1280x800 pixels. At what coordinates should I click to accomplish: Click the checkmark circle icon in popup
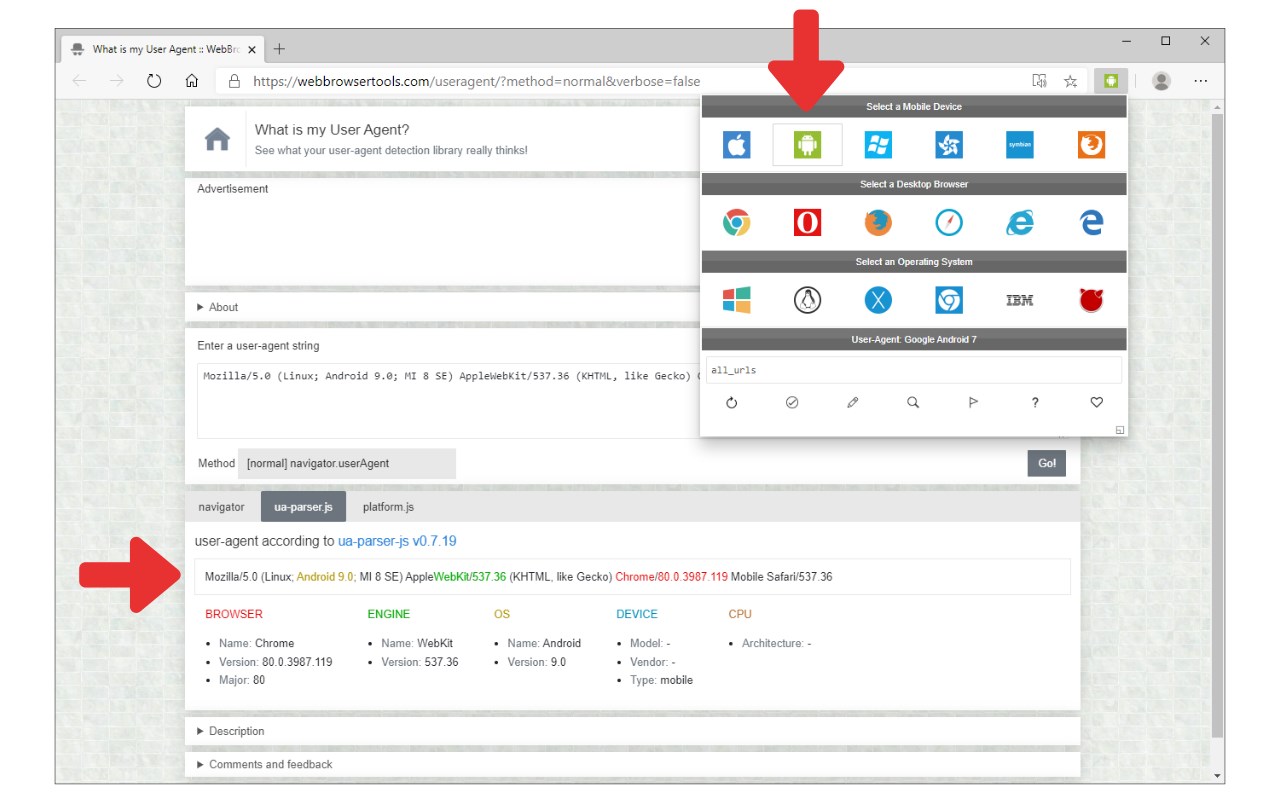792,402
